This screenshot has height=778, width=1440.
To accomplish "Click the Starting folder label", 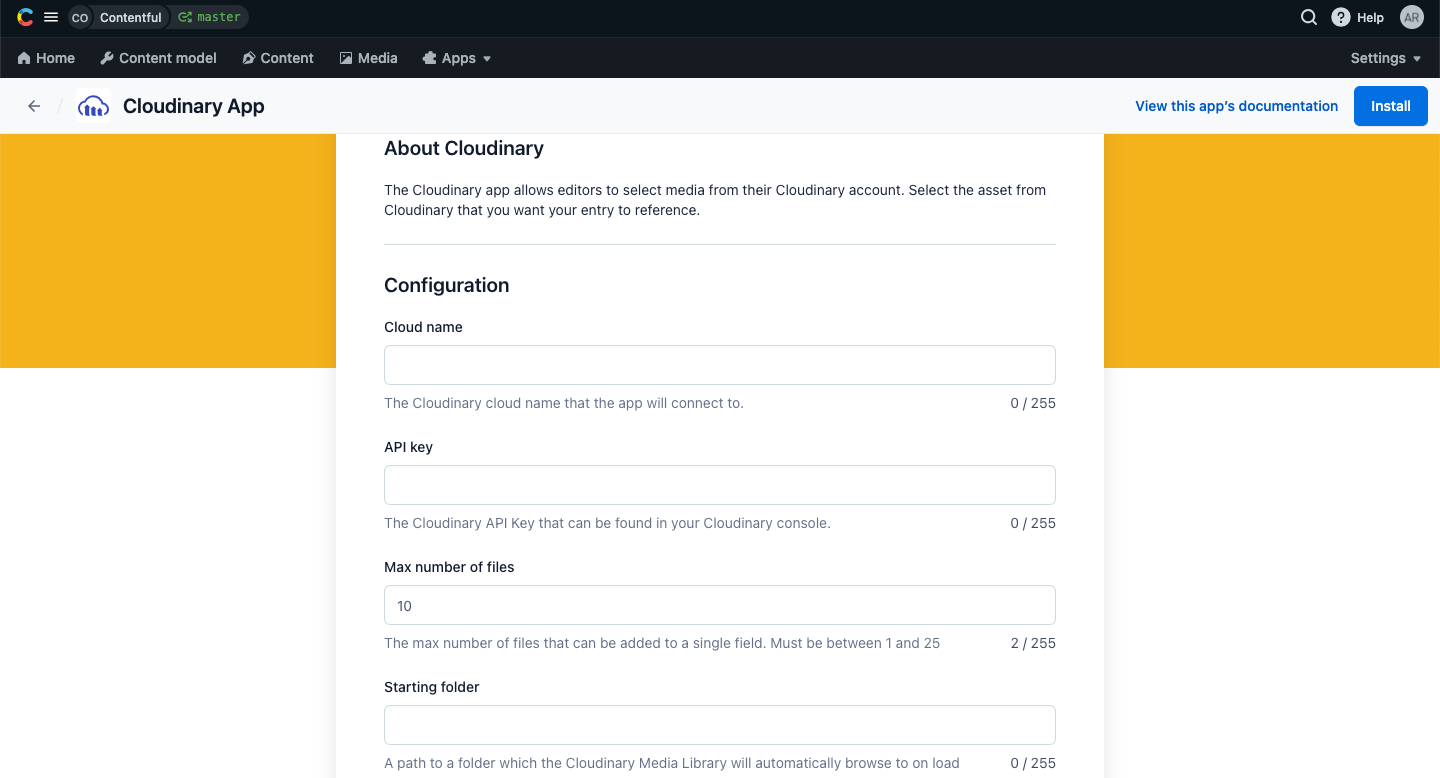I will click(432, 687).
